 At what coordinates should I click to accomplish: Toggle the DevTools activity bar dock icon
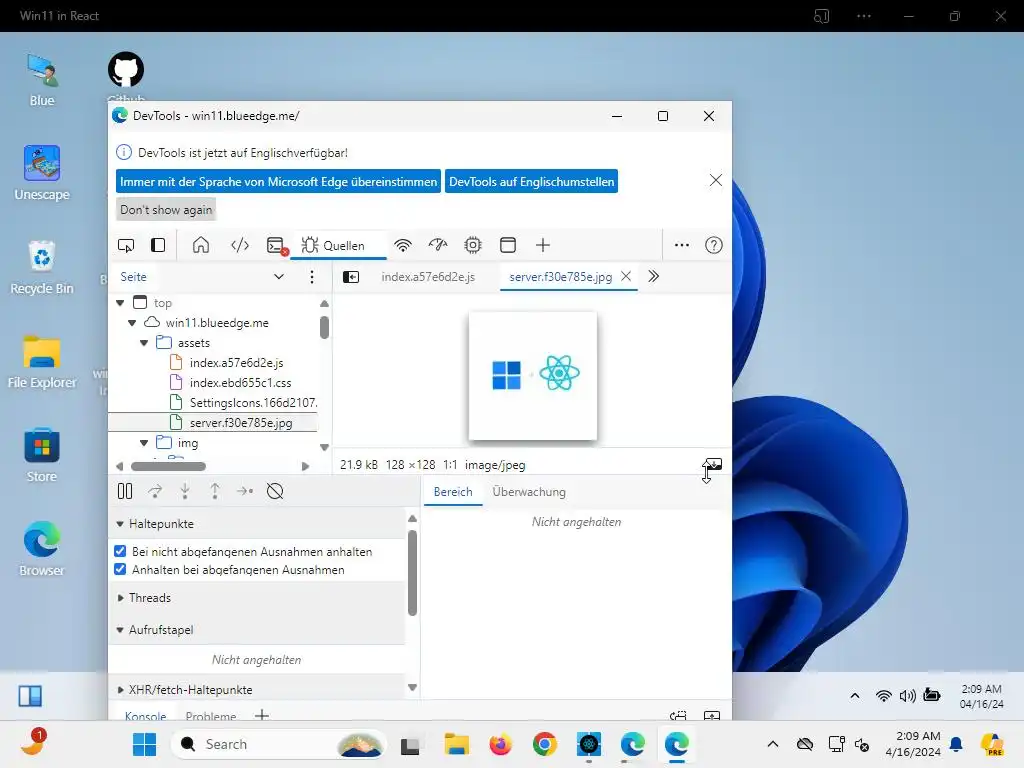click(x=158, y=246)
